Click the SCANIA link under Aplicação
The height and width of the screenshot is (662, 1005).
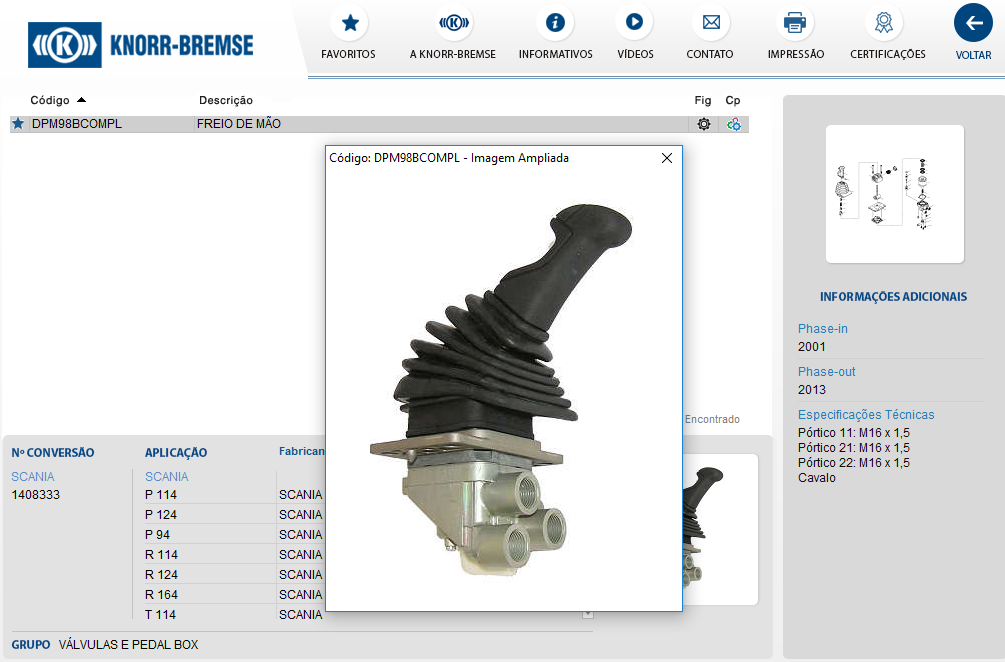click(166, 477)
